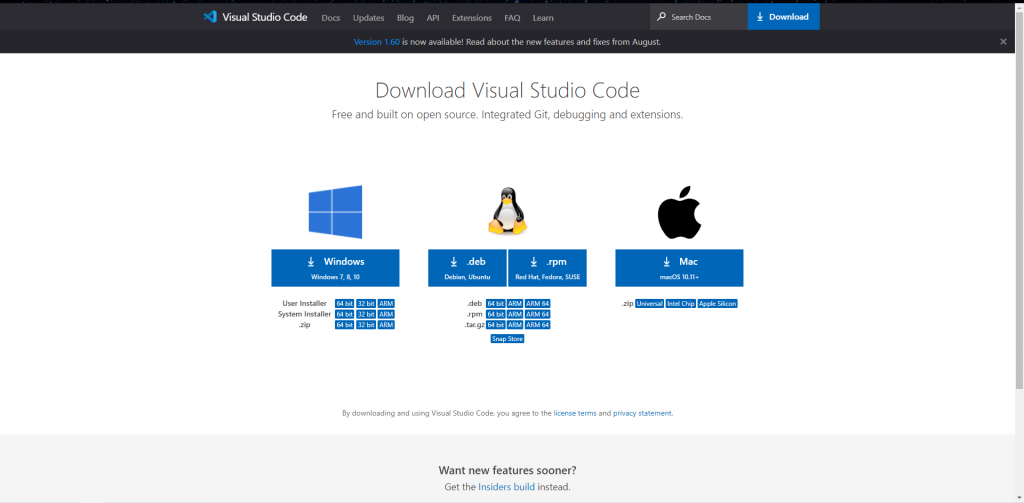
Task: Select Linux .deb 64 bit
Action: (496, 304)
